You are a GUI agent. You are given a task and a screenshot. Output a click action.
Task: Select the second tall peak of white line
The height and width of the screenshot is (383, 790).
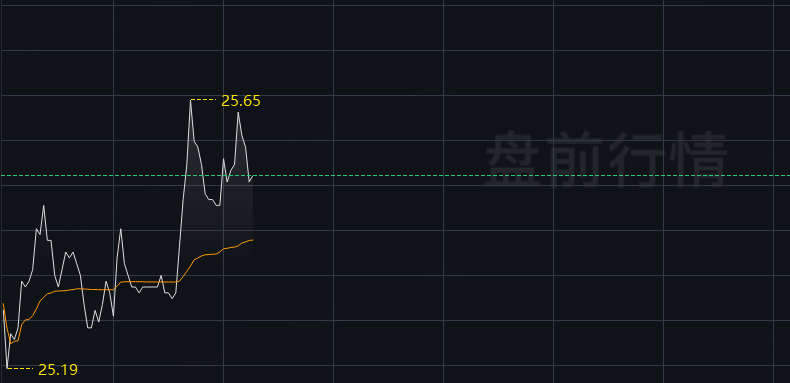238,113
